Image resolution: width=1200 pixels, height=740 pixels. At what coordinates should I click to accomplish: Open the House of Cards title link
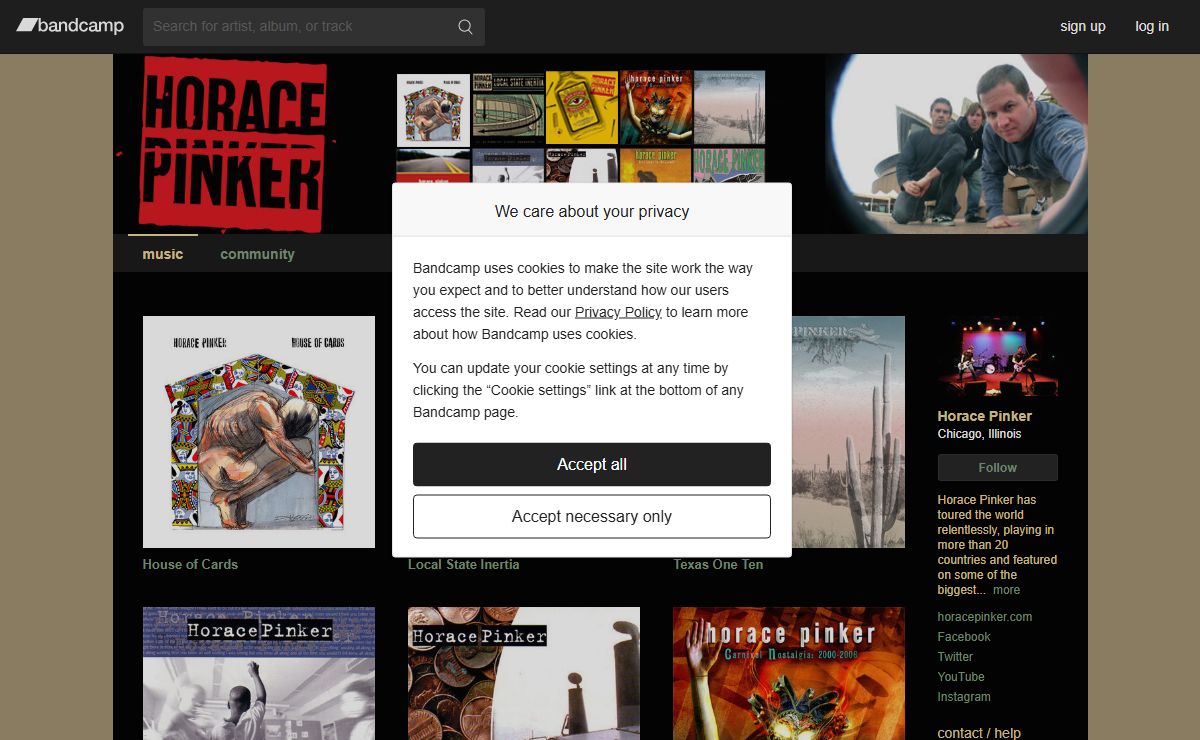click(x=190, y=564)
